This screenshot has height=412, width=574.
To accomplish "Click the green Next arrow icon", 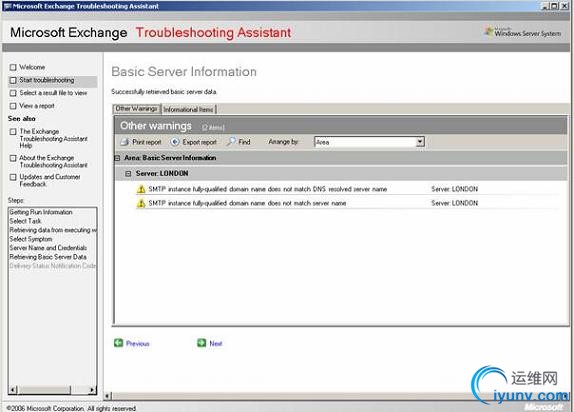I will pos(201,343).
